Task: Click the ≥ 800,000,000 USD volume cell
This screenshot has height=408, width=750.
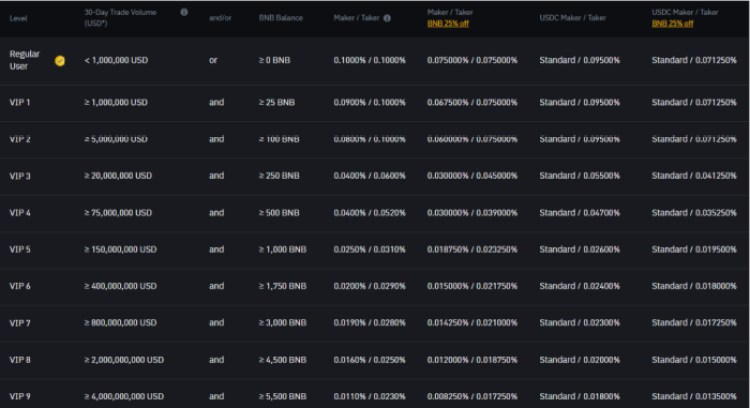Action: (121, 323)
